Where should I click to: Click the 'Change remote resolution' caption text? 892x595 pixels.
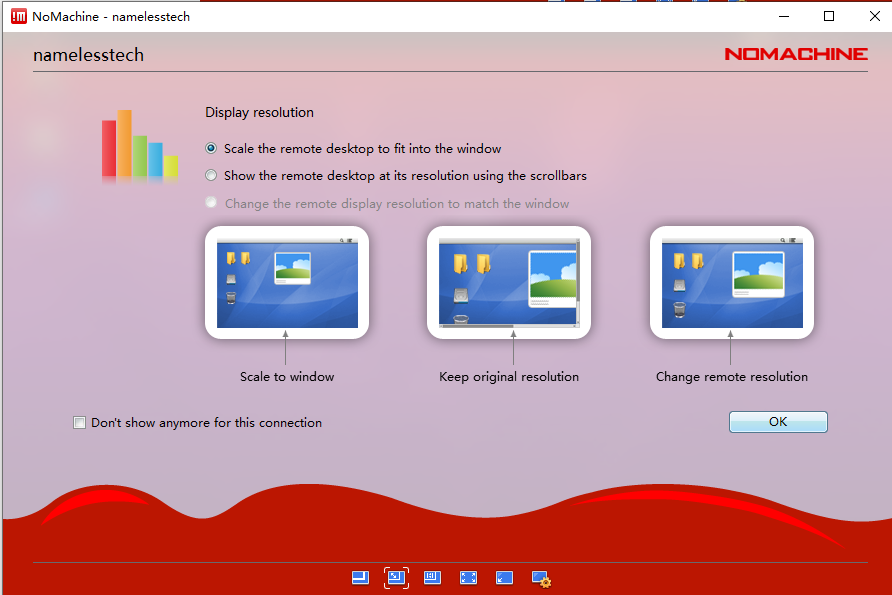click(732, 377)
